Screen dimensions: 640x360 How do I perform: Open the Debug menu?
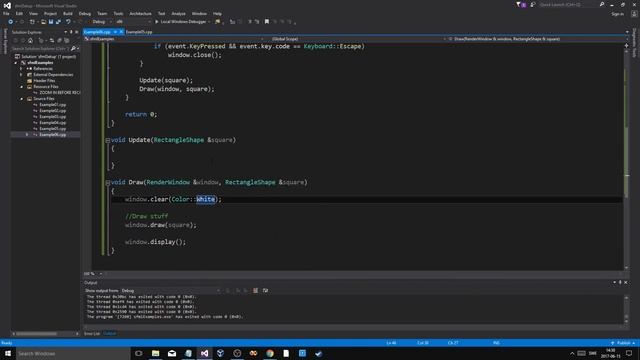pos(85,13)
